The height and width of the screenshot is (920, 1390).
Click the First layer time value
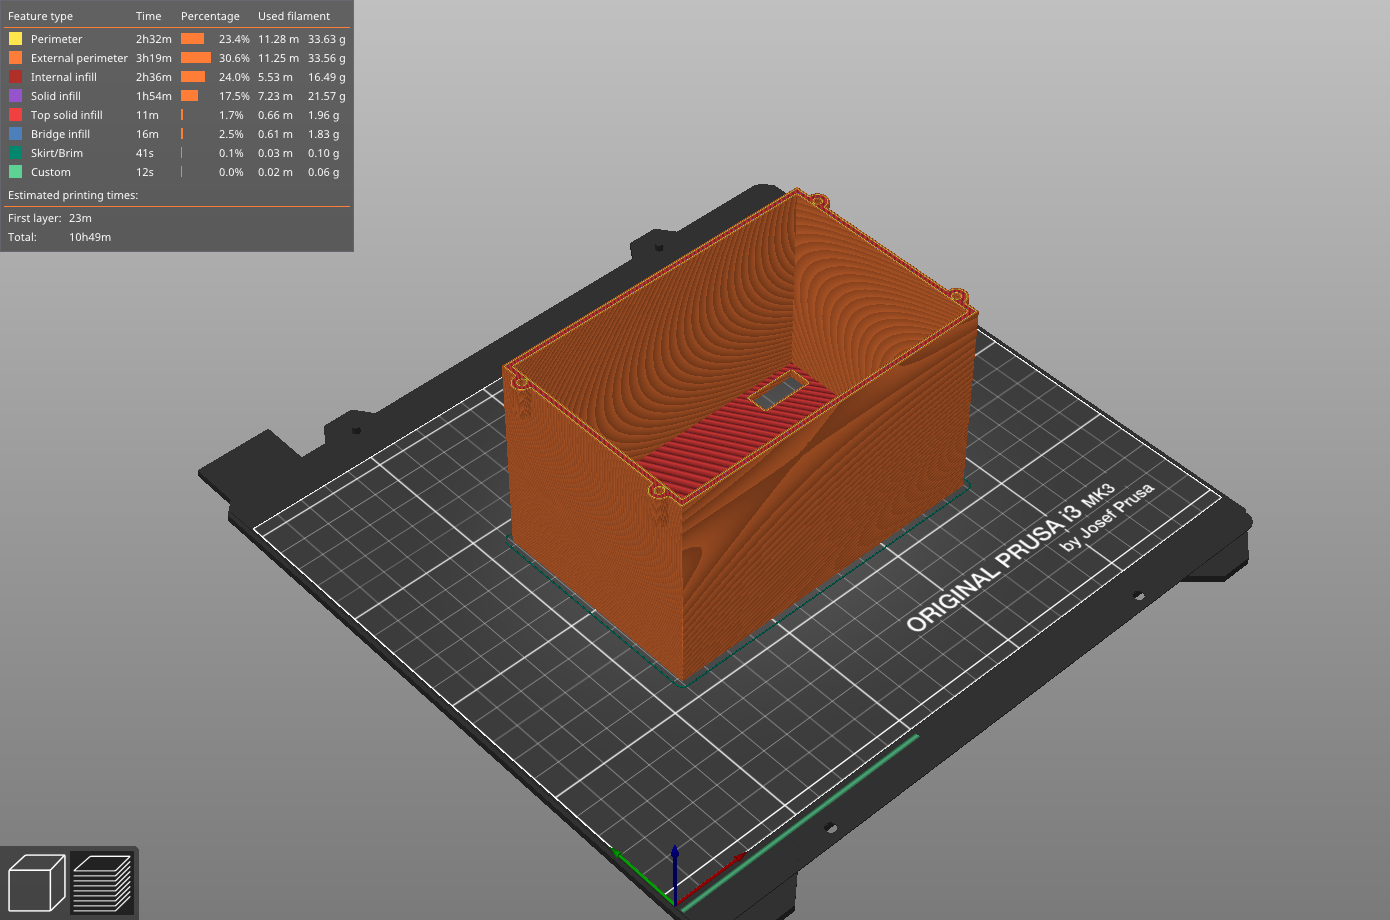pyautogui.click(x=82, y=217)
